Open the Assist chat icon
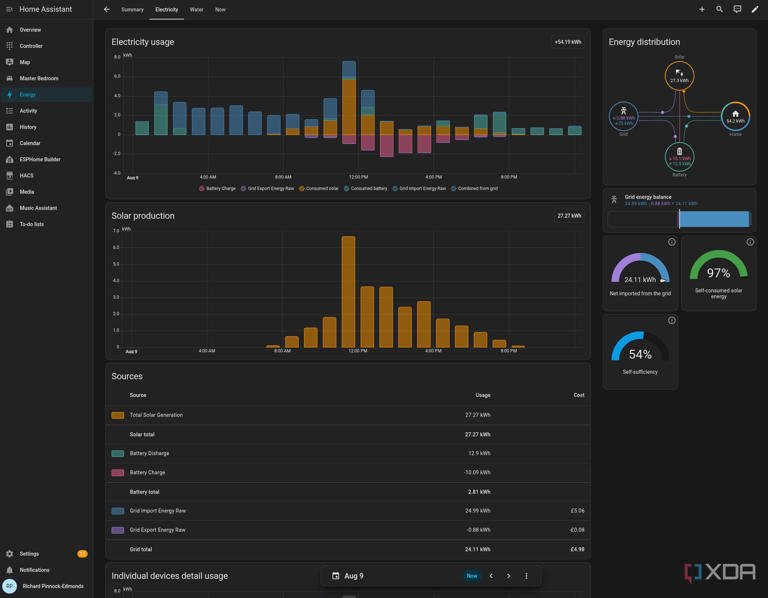The image size is (768, 598). (x=737, y=9)
